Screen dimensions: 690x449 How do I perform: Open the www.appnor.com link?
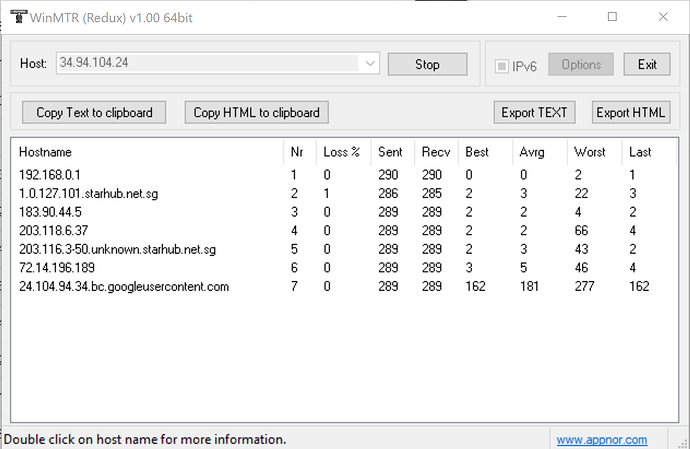[601, 440]
